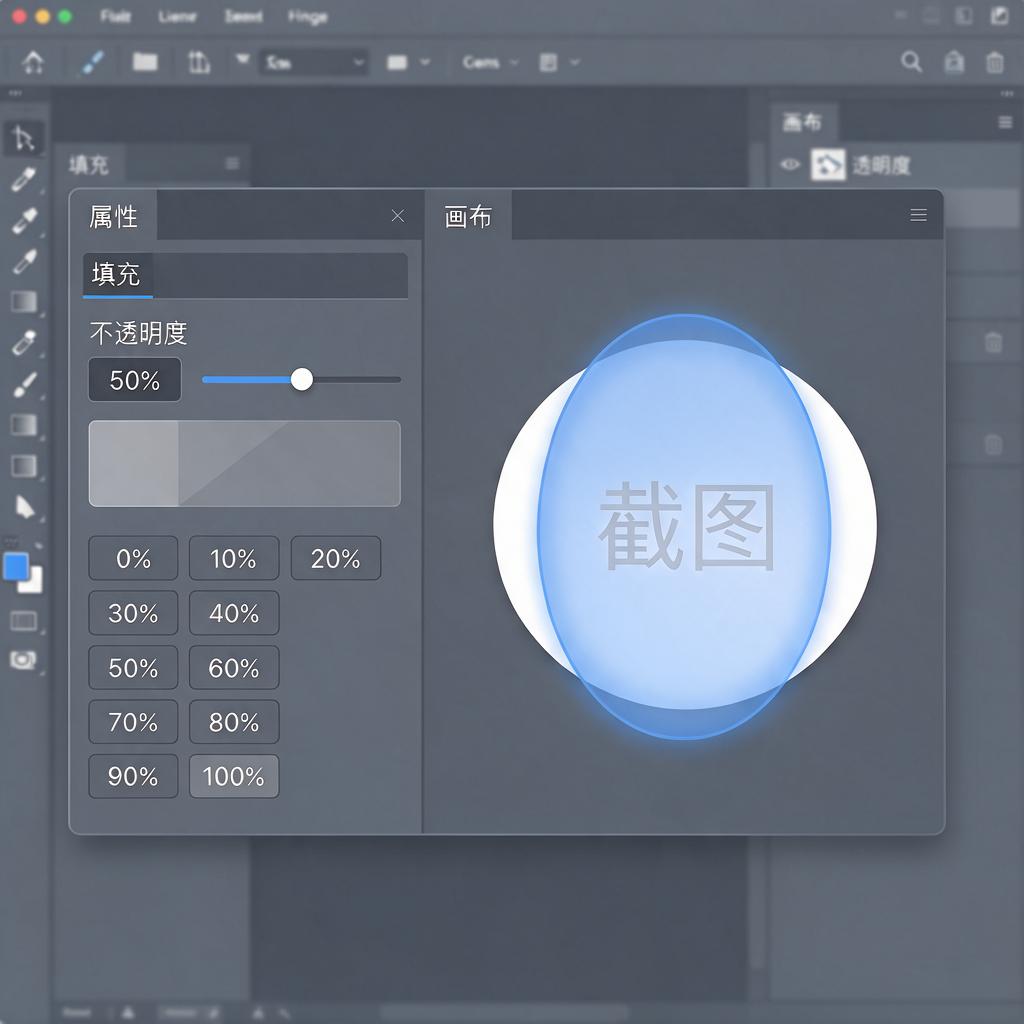
Task: Select the arrow selection tool
Action: pos(24,138)
